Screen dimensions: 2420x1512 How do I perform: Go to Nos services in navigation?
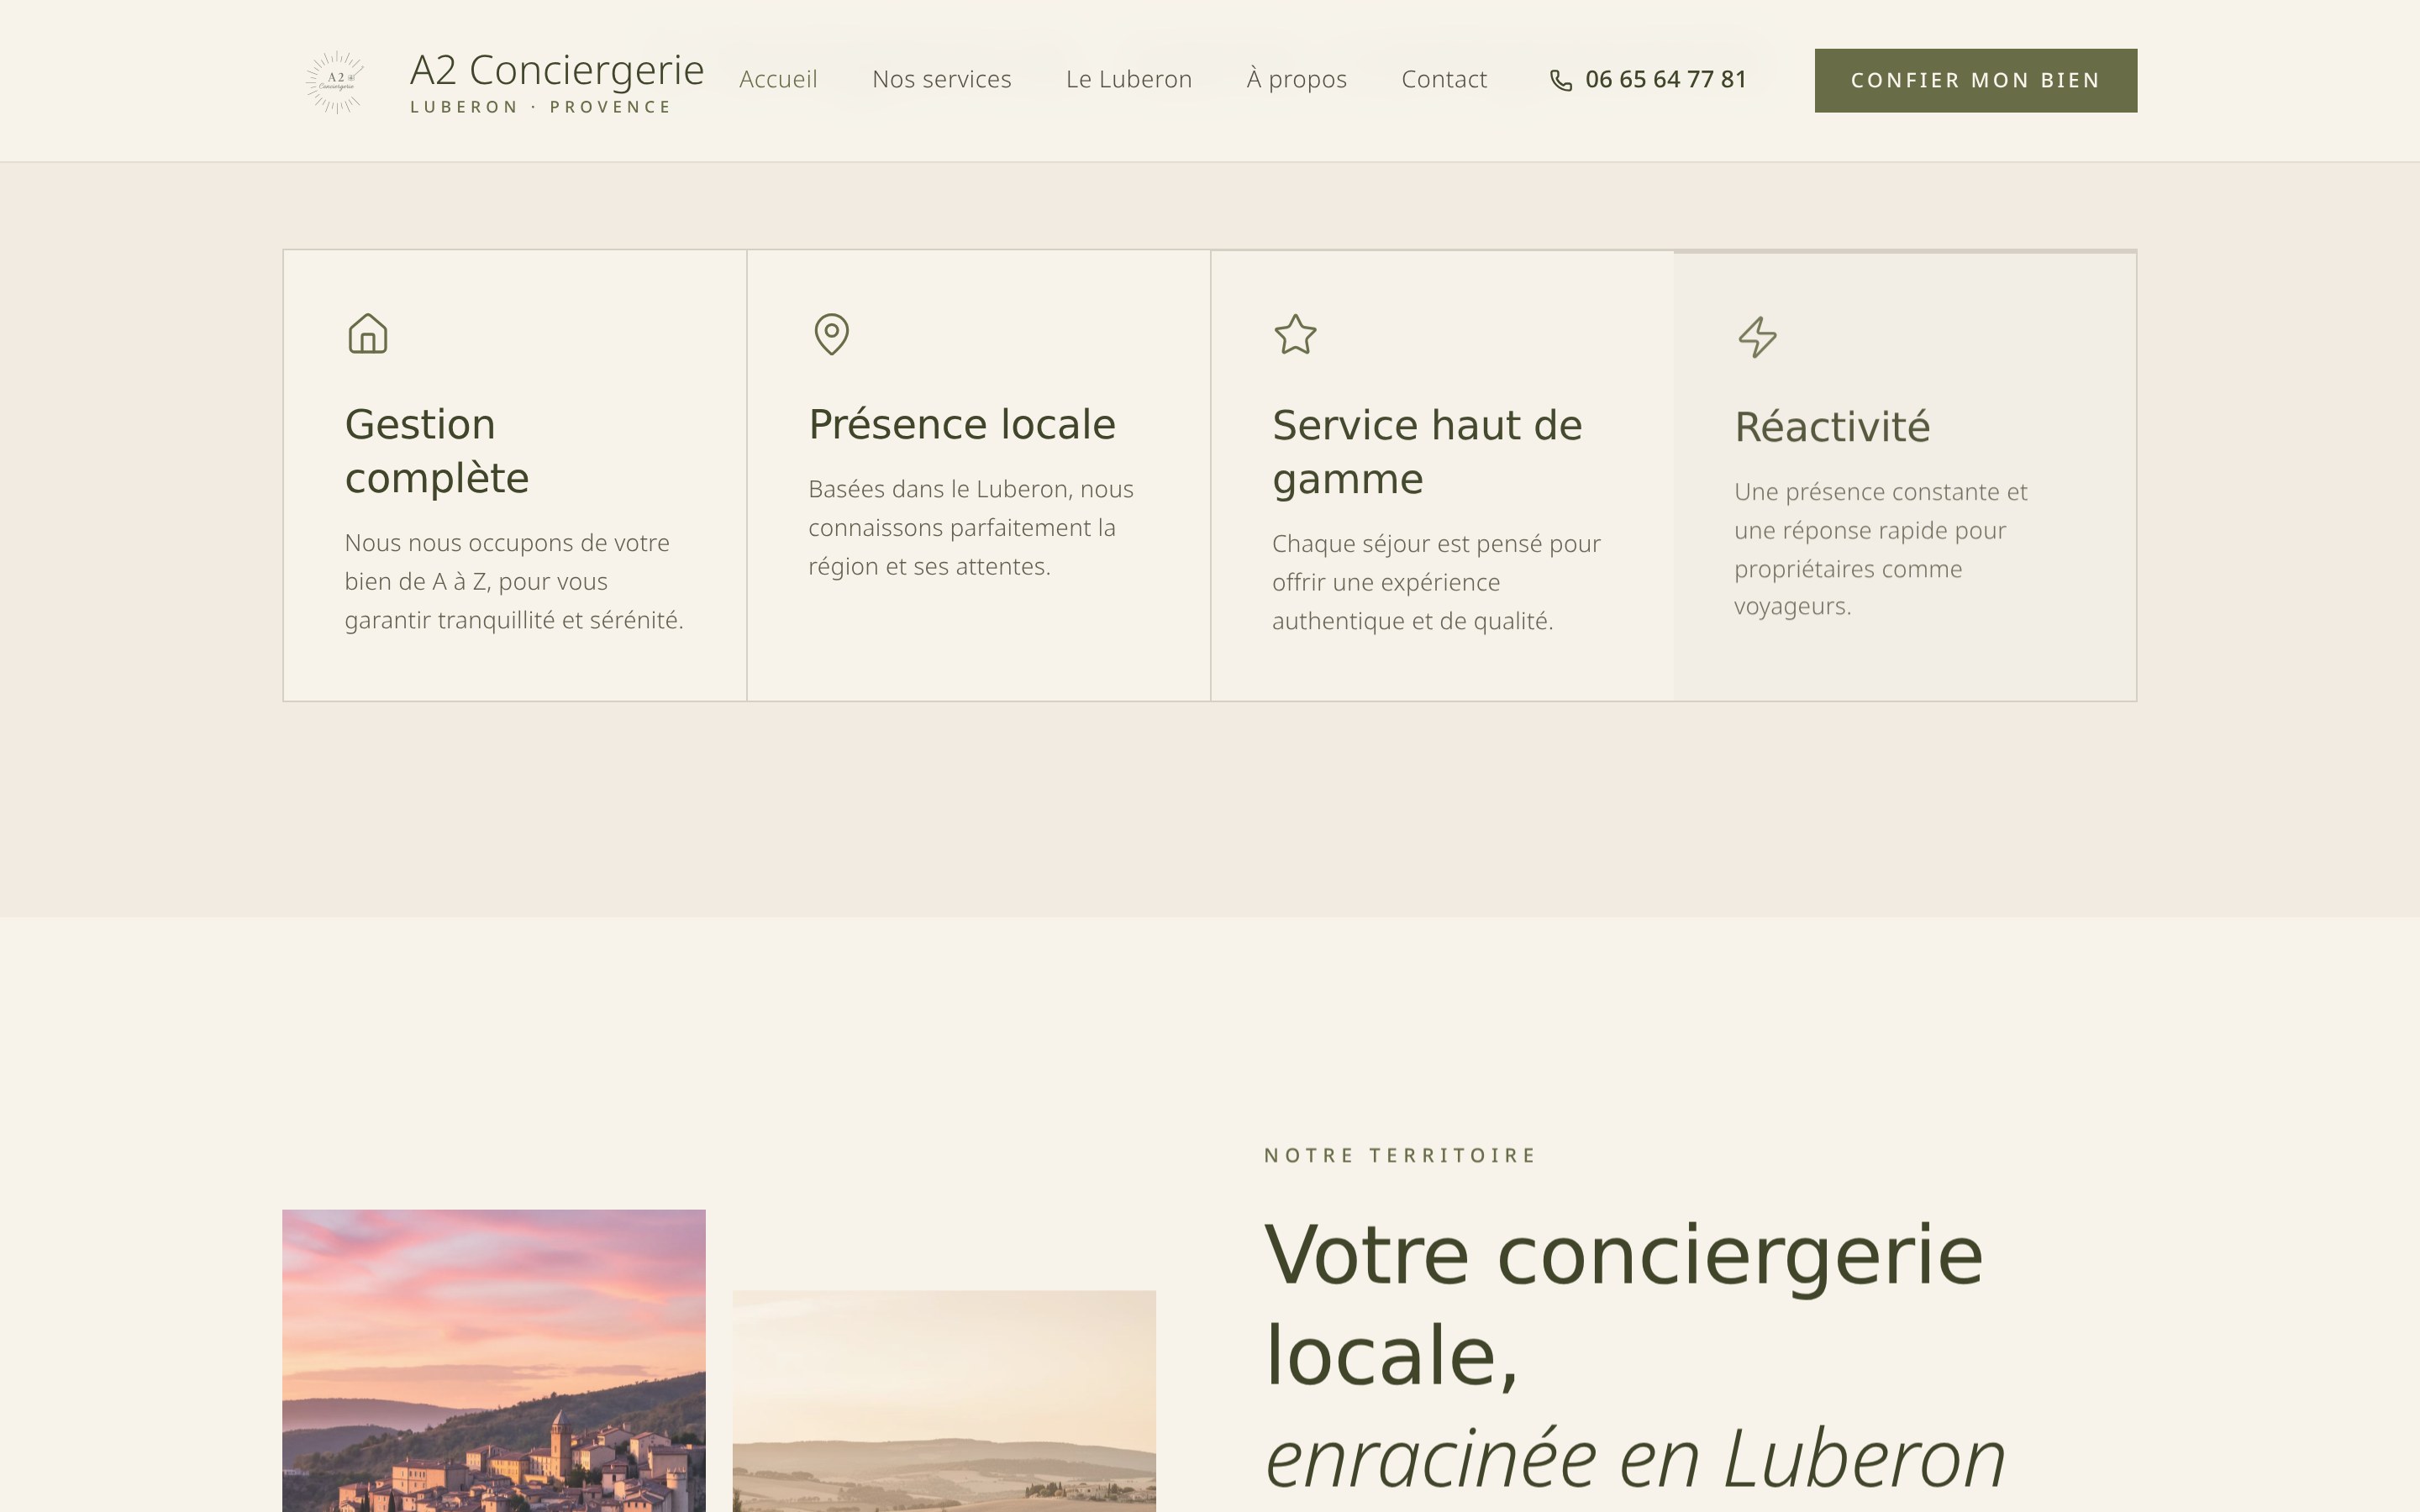[x=941, y=79]
